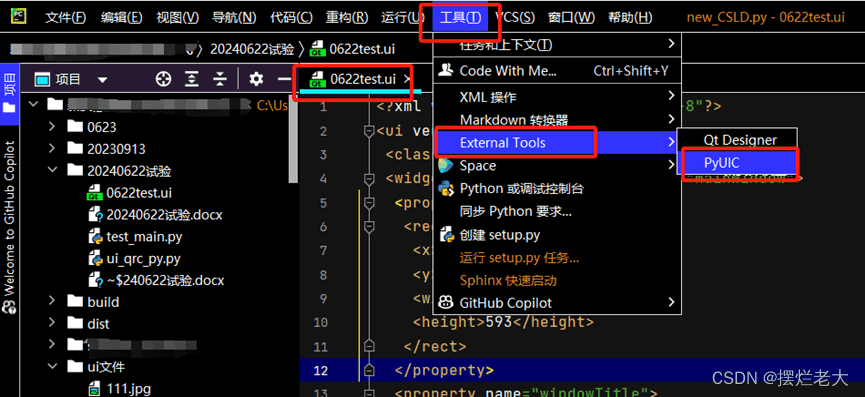Open the 窗口(W) menu
Image resolution: width=865 pixels, height=397 pixels.
[x=572, y=18]
